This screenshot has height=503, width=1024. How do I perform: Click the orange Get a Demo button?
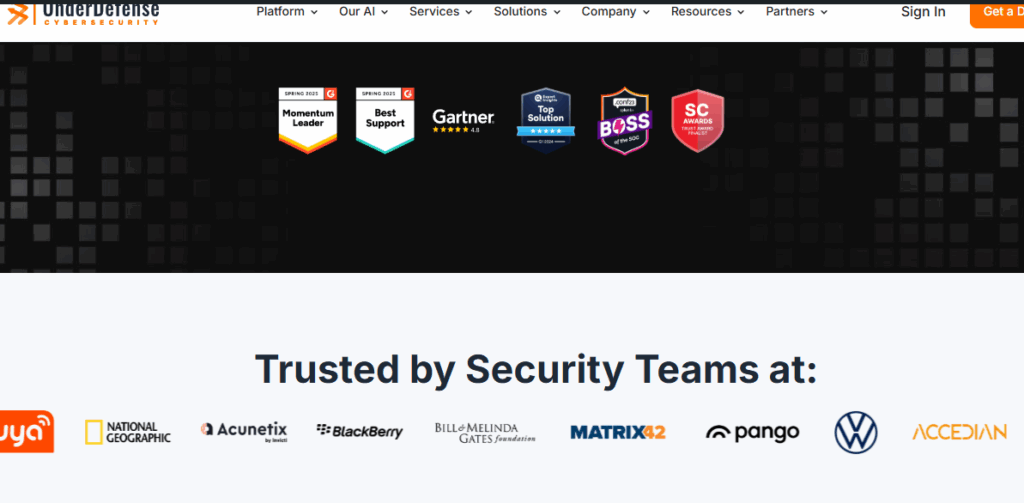[x=997, y=14]
